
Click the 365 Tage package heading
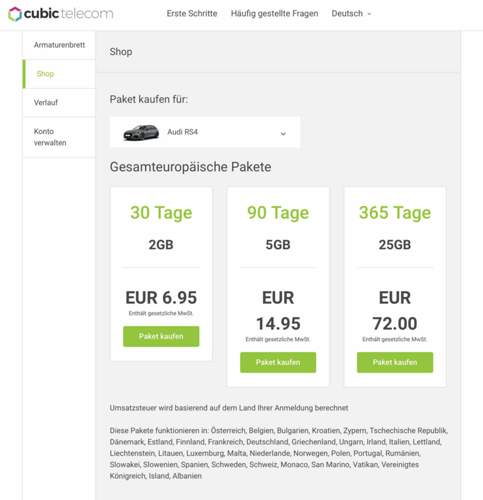395,213
